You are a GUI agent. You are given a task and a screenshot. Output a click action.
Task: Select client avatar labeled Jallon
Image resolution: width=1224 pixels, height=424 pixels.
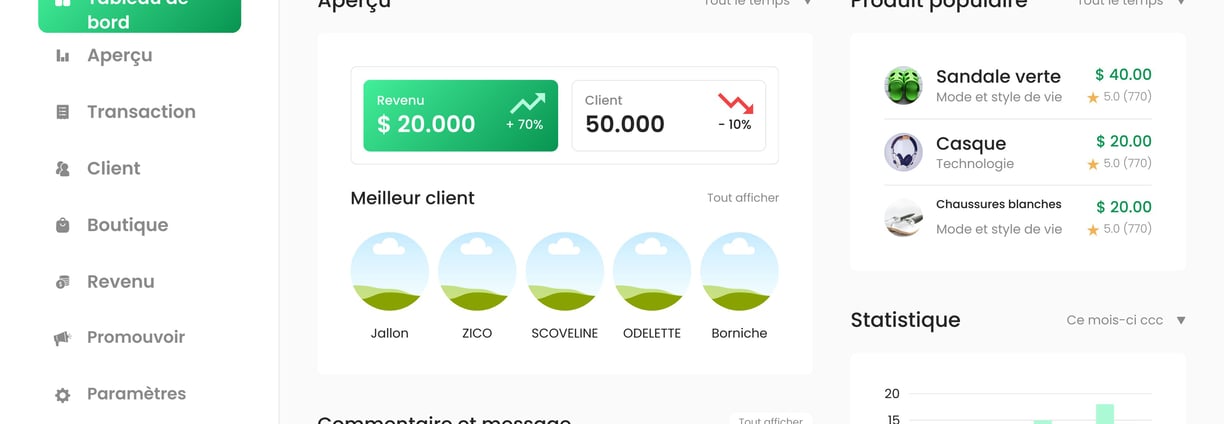[389, 272]
